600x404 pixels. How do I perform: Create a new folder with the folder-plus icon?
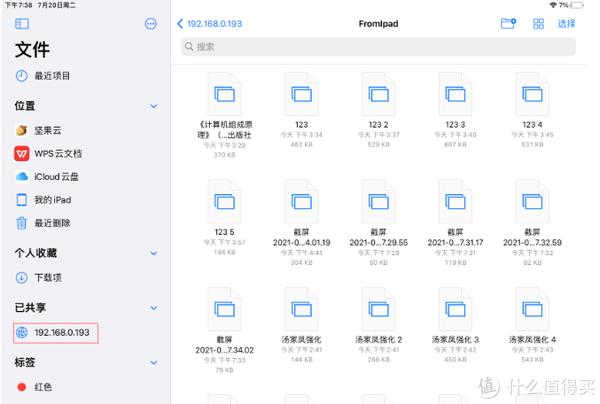coord(509,24)
